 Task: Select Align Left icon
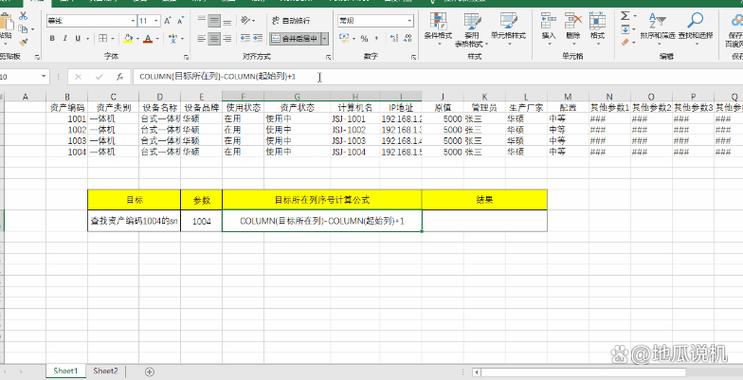pos(201,38)
